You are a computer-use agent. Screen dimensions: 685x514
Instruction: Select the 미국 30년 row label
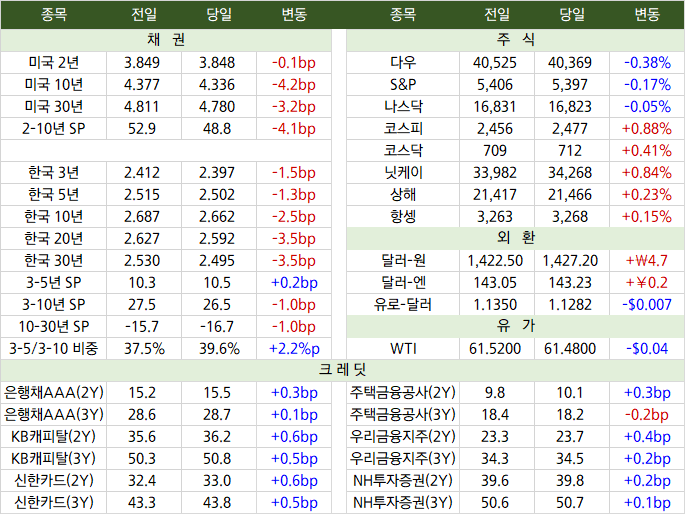(x=54, y=107)
